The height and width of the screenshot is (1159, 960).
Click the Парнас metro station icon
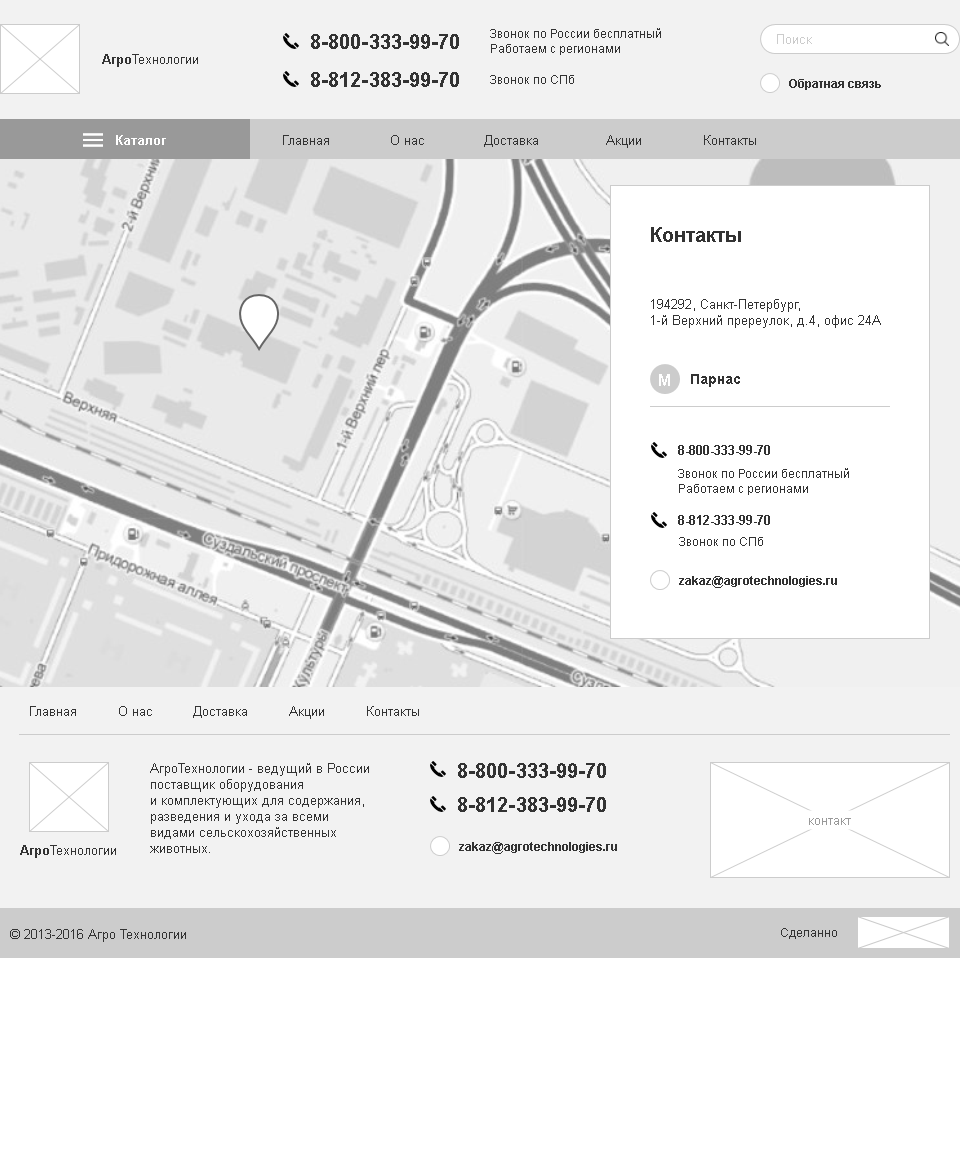(664, 379)
